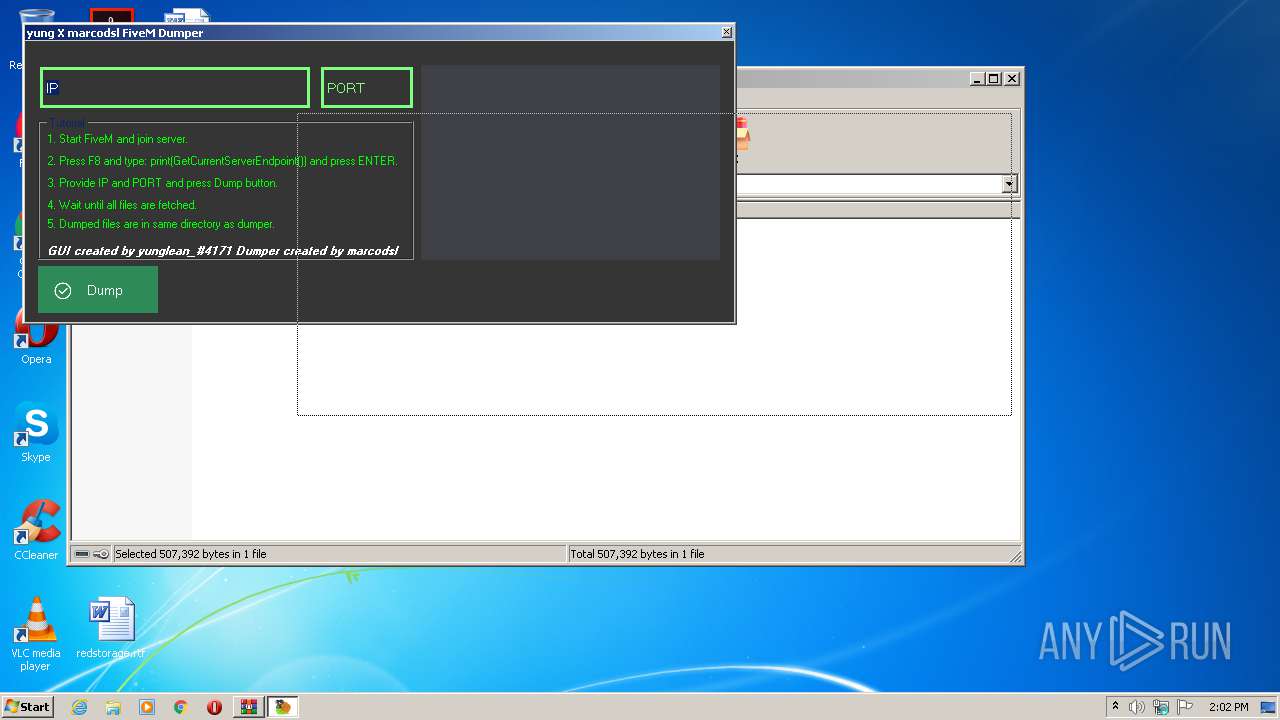Click the network status tray icon

1161,707
